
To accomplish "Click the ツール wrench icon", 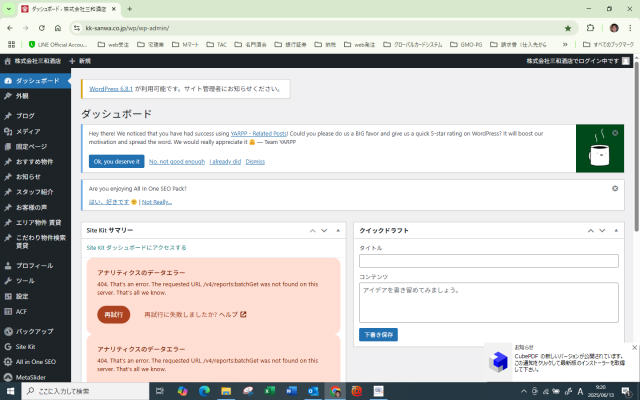I will coord(8,281).
